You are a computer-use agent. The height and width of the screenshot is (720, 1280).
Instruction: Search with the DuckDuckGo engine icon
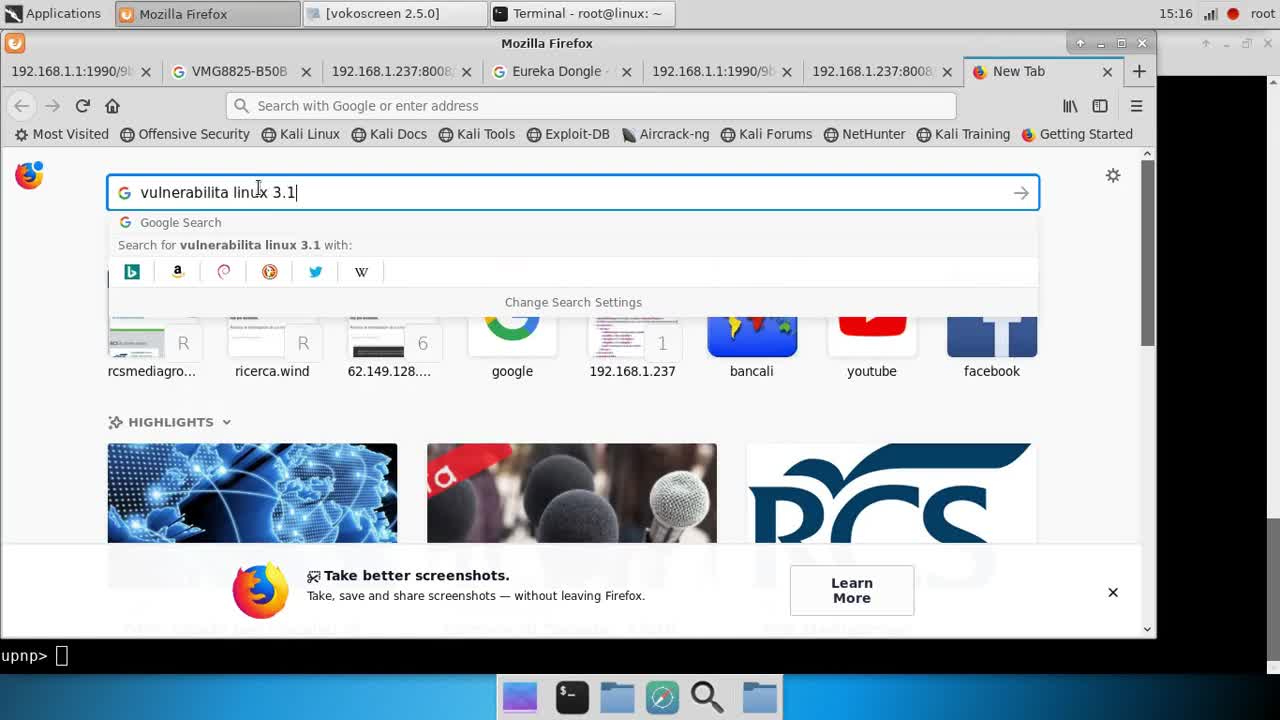[x=270, y=271]
